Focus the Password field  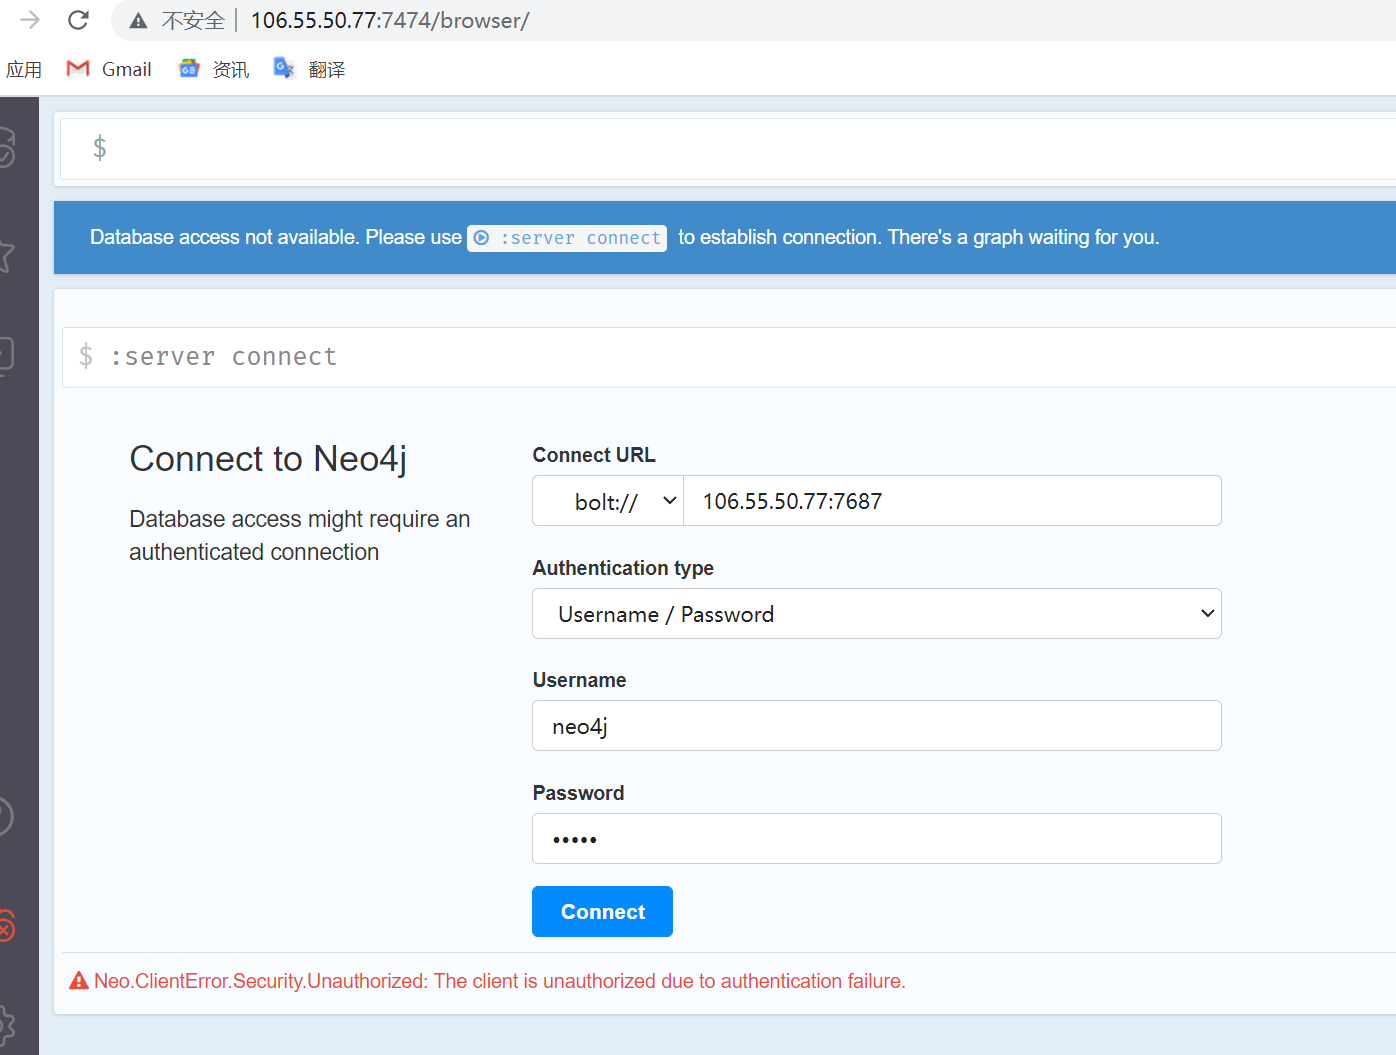(876, 839)
